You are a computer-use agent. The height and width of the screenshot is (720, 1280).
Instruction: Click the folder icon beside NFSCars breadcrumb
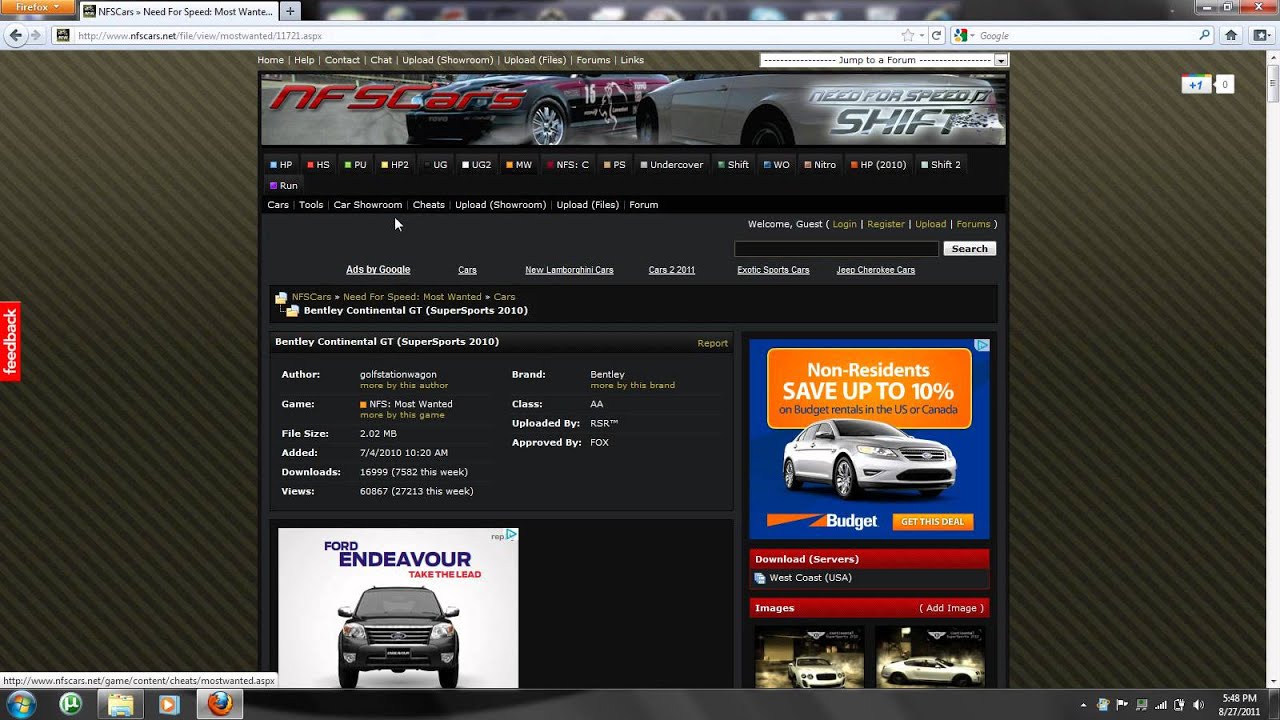[x=281, y=297]
